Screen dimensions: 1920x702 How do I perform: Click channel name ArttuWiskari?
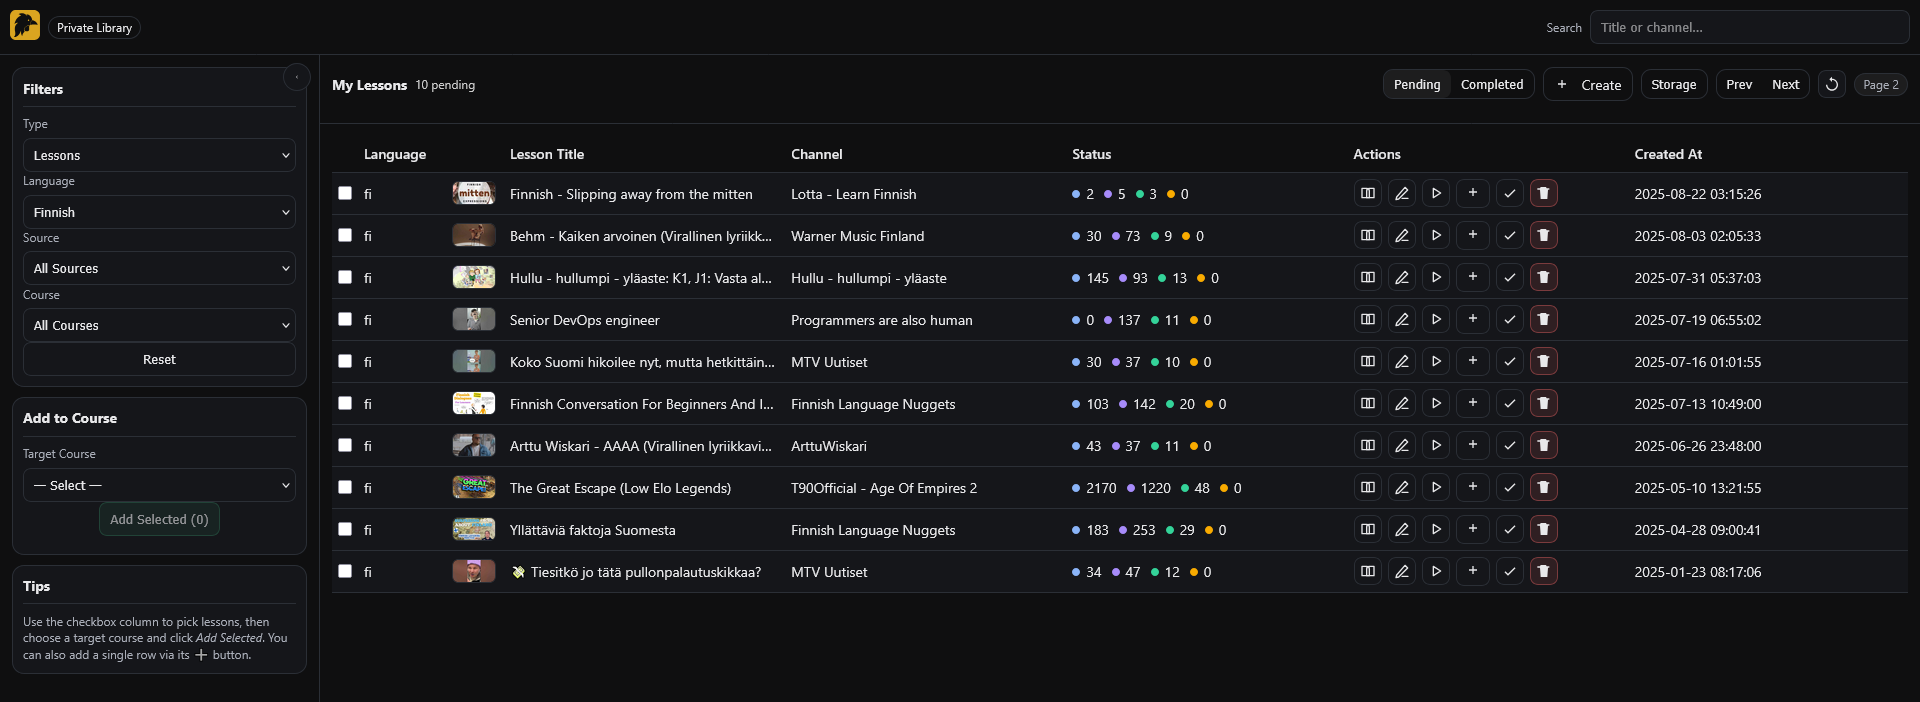(829, 446)
